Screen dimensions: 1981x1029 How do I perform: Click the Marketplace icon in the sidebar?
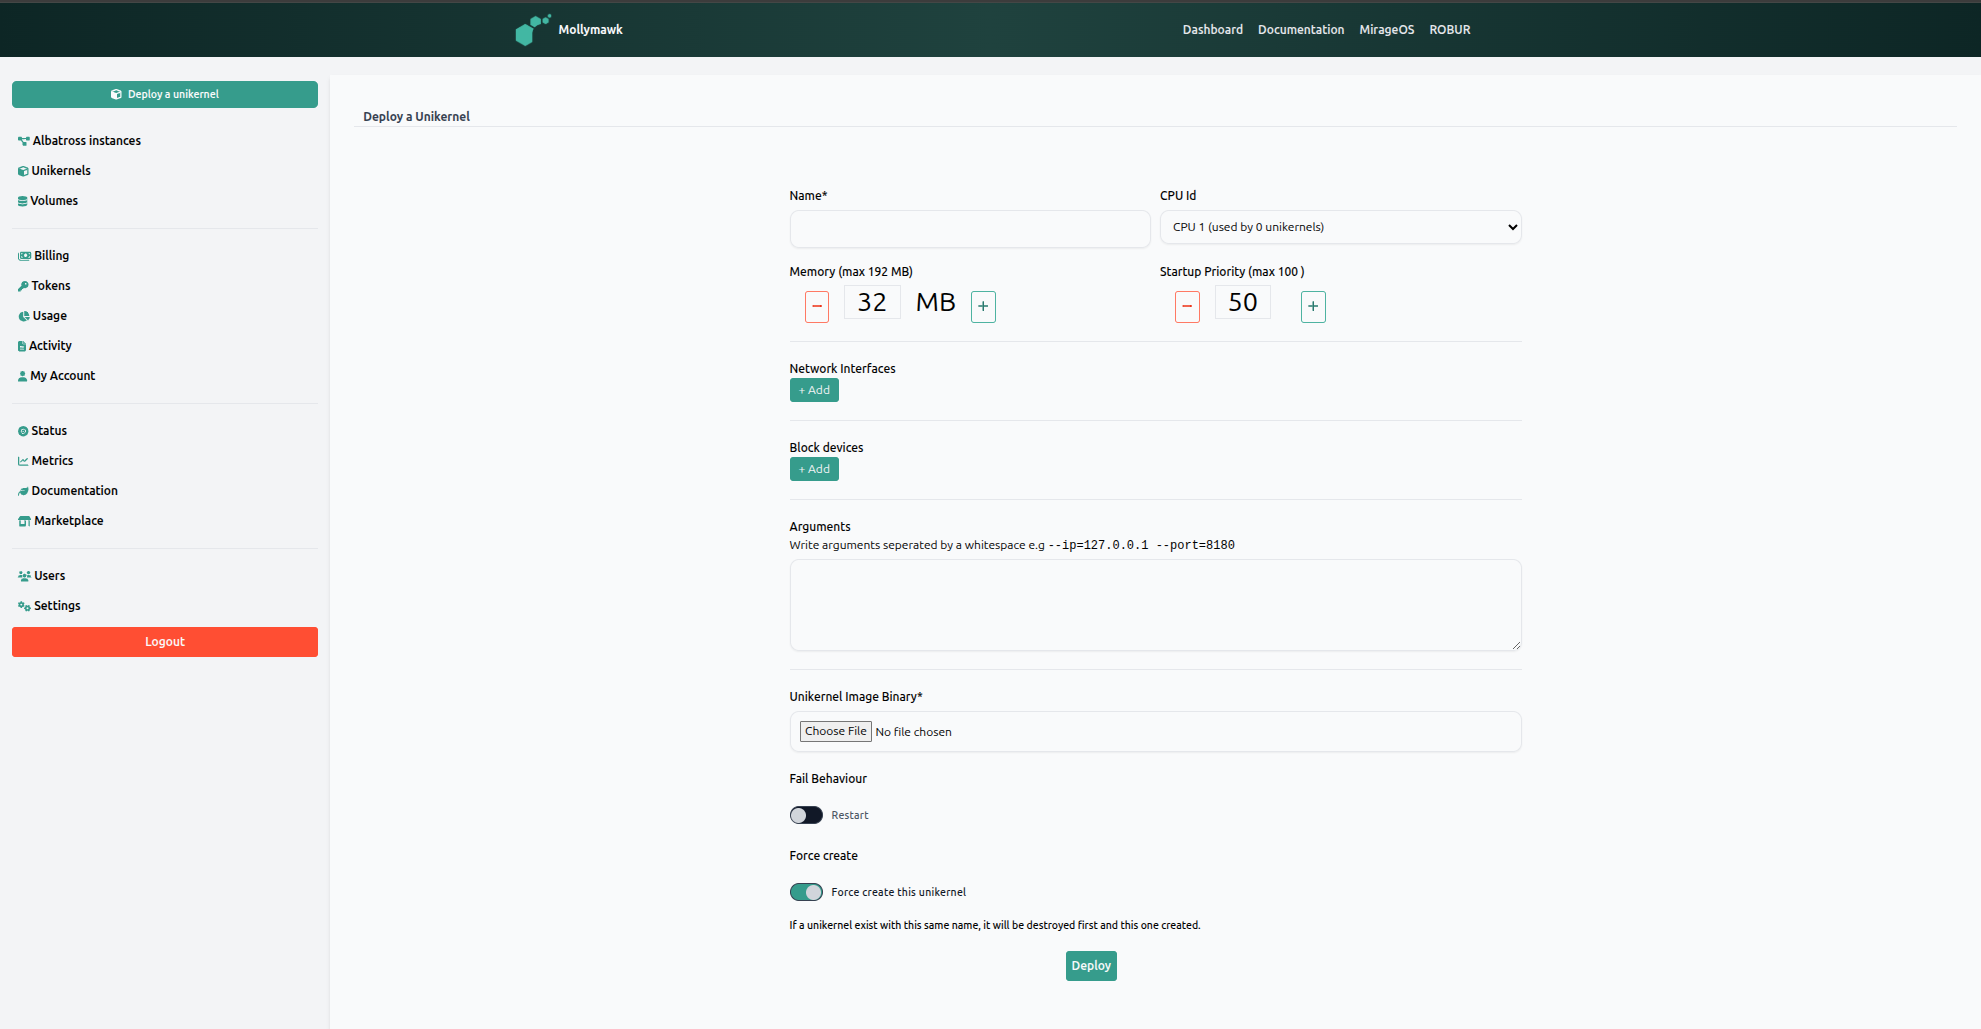point(22,520)
